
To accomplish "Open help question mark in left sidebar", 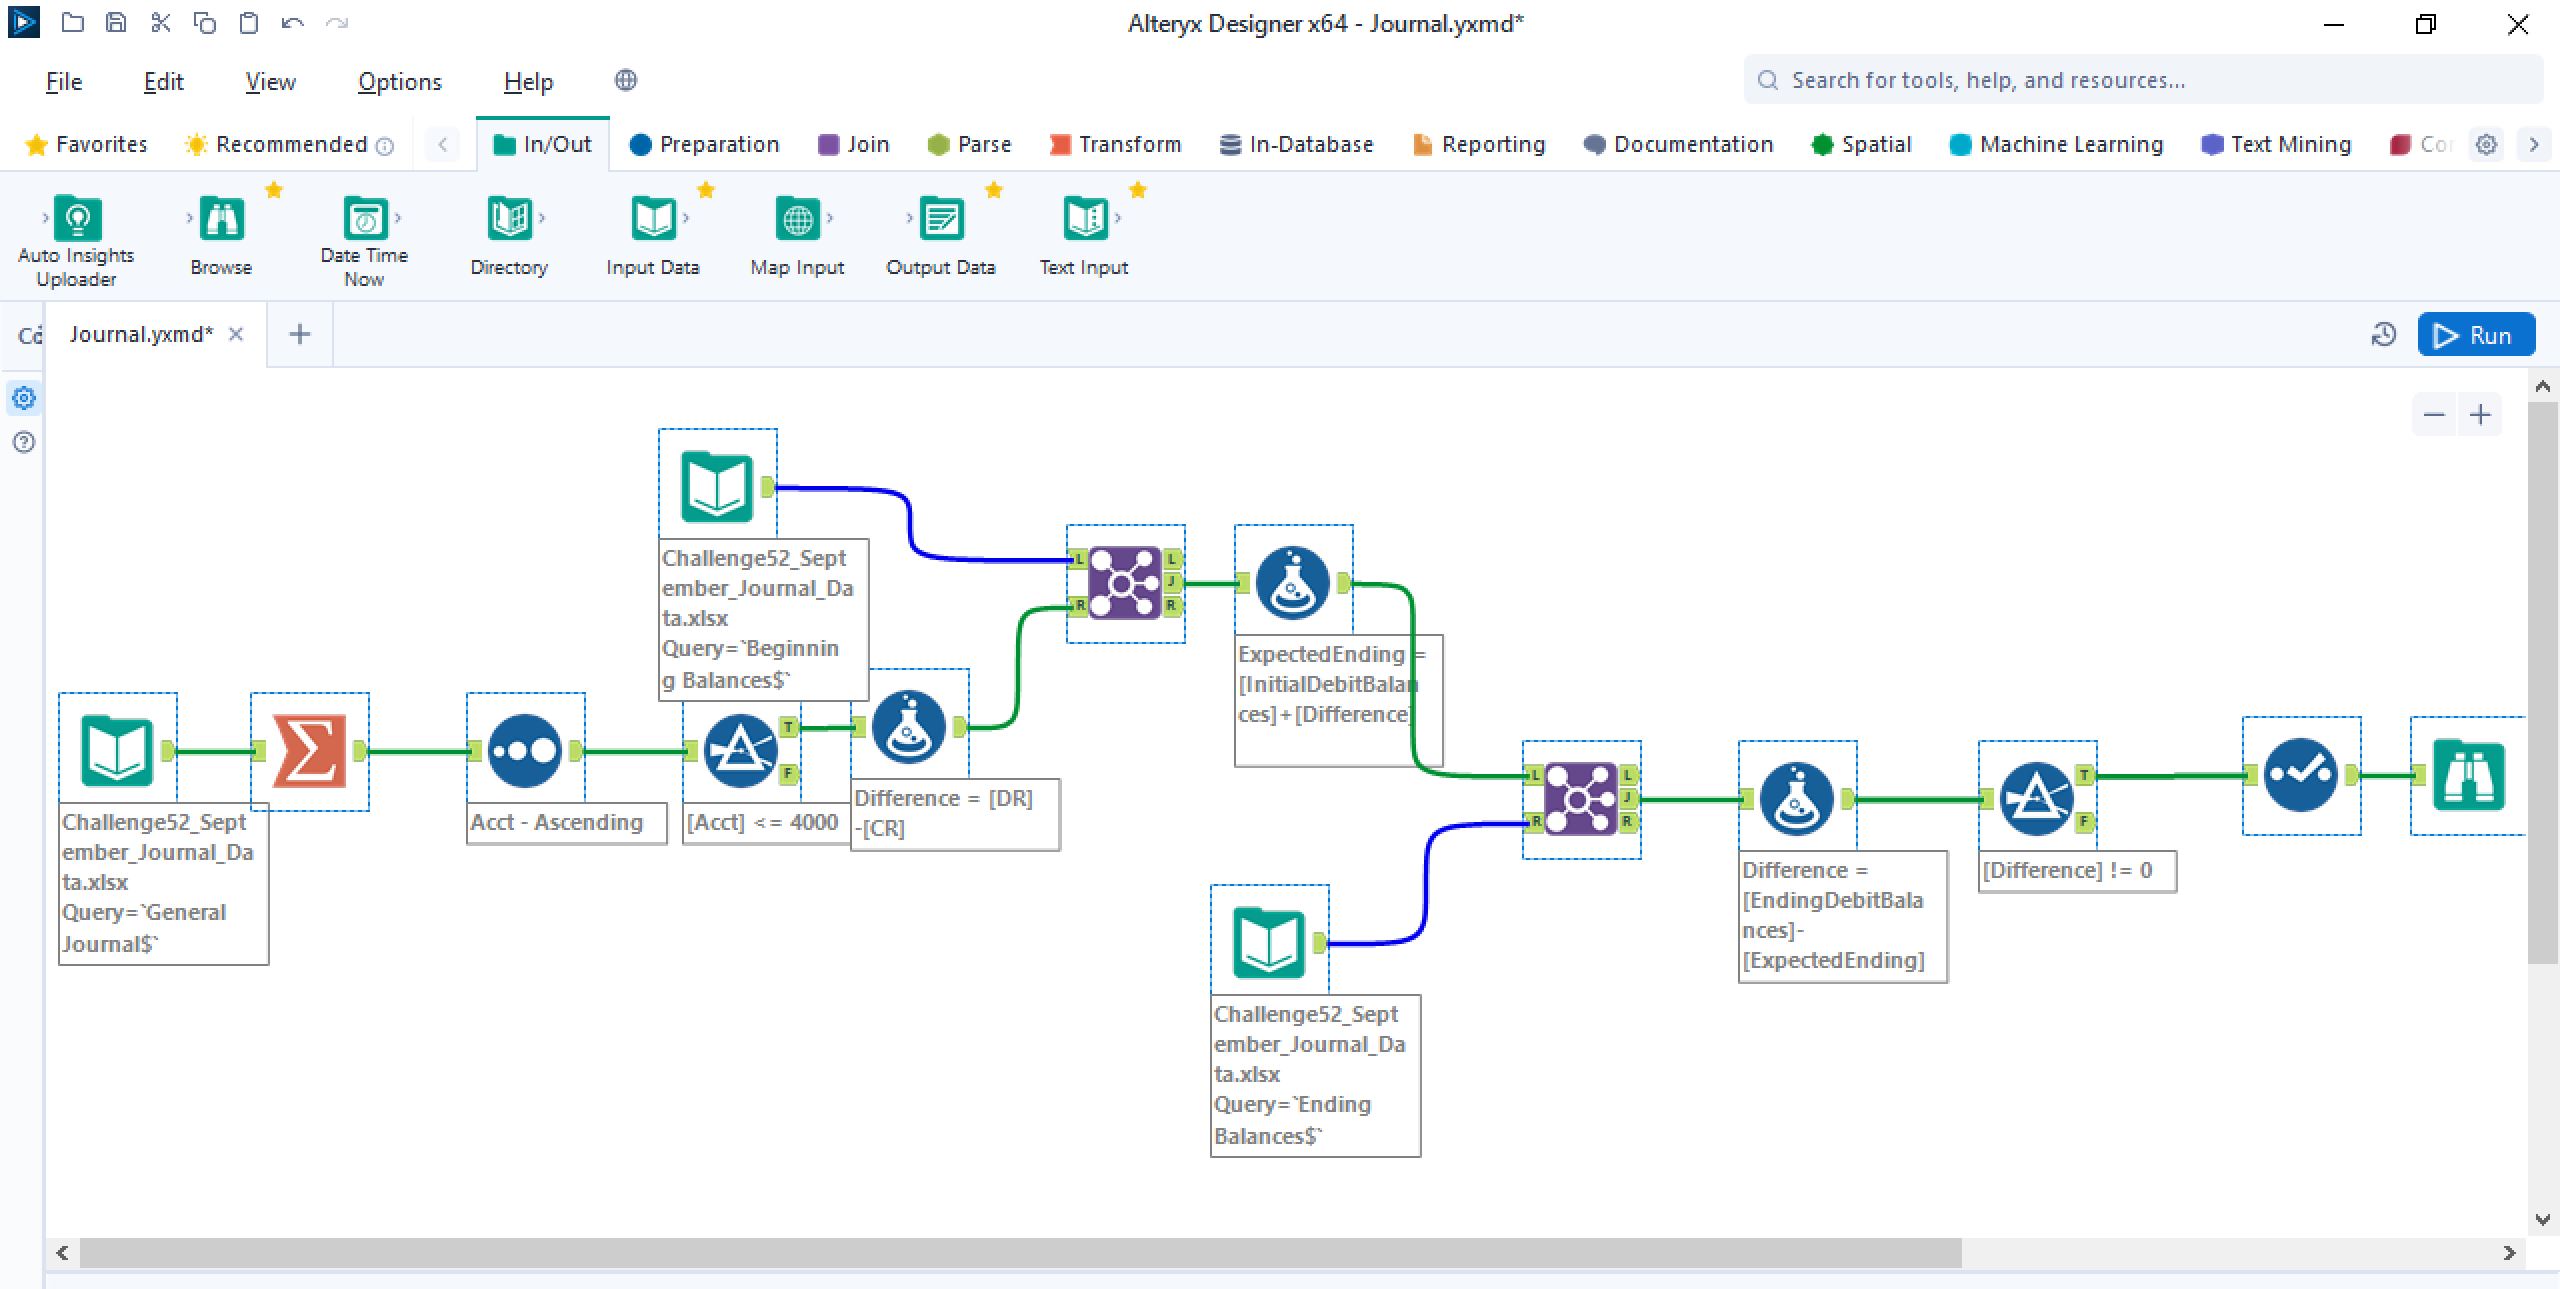I will coord(24,442).
